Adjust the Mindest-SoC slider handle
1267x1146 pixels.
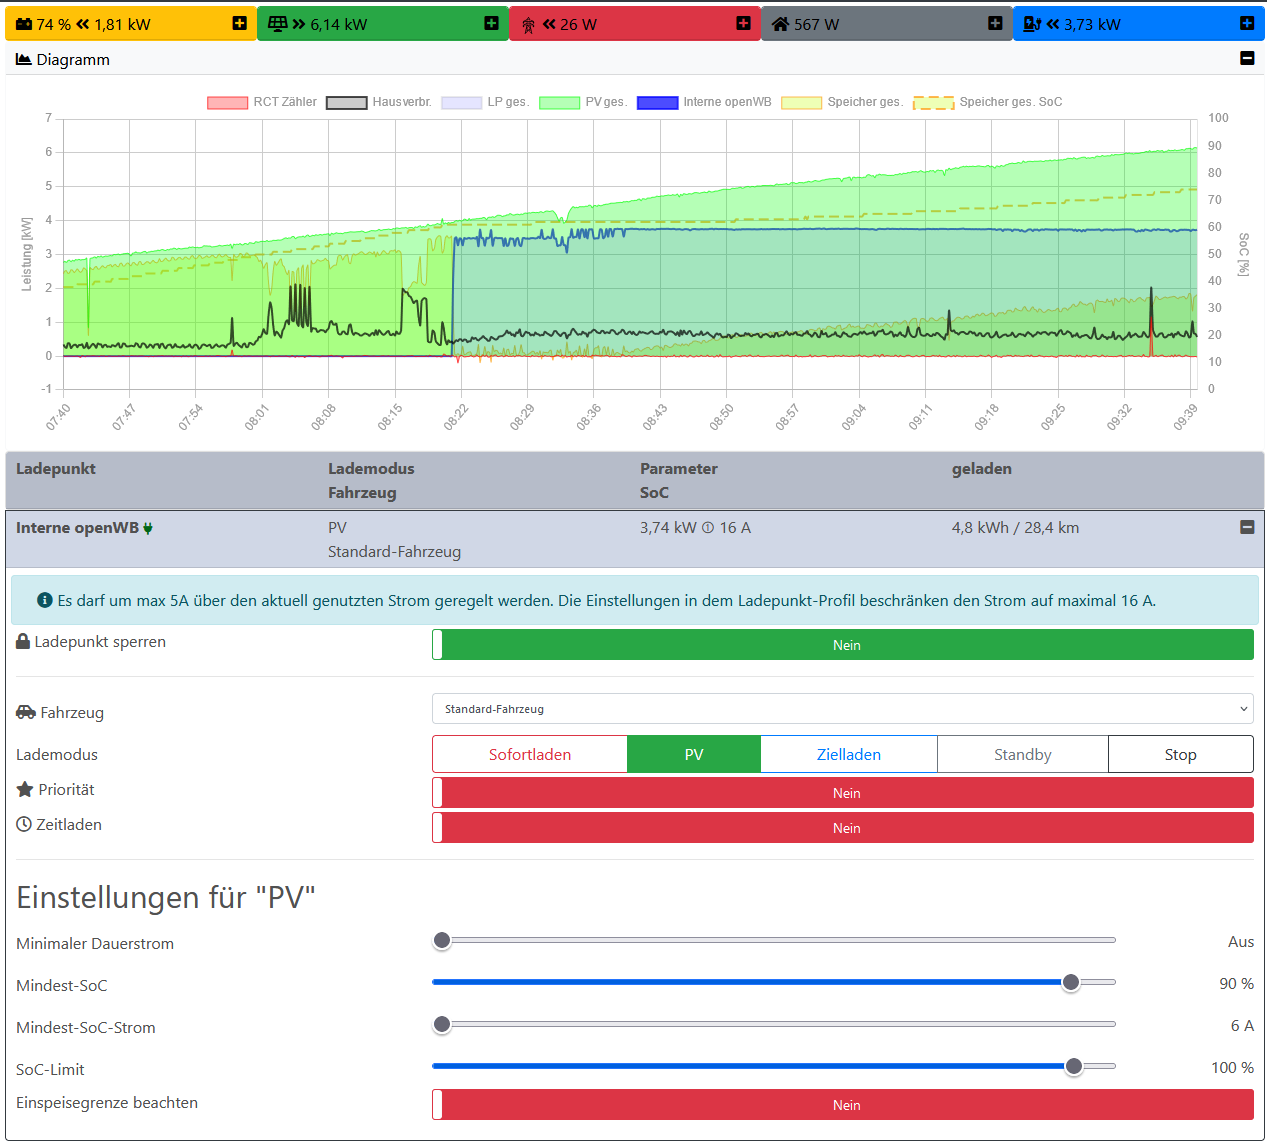pos(1071,982)
